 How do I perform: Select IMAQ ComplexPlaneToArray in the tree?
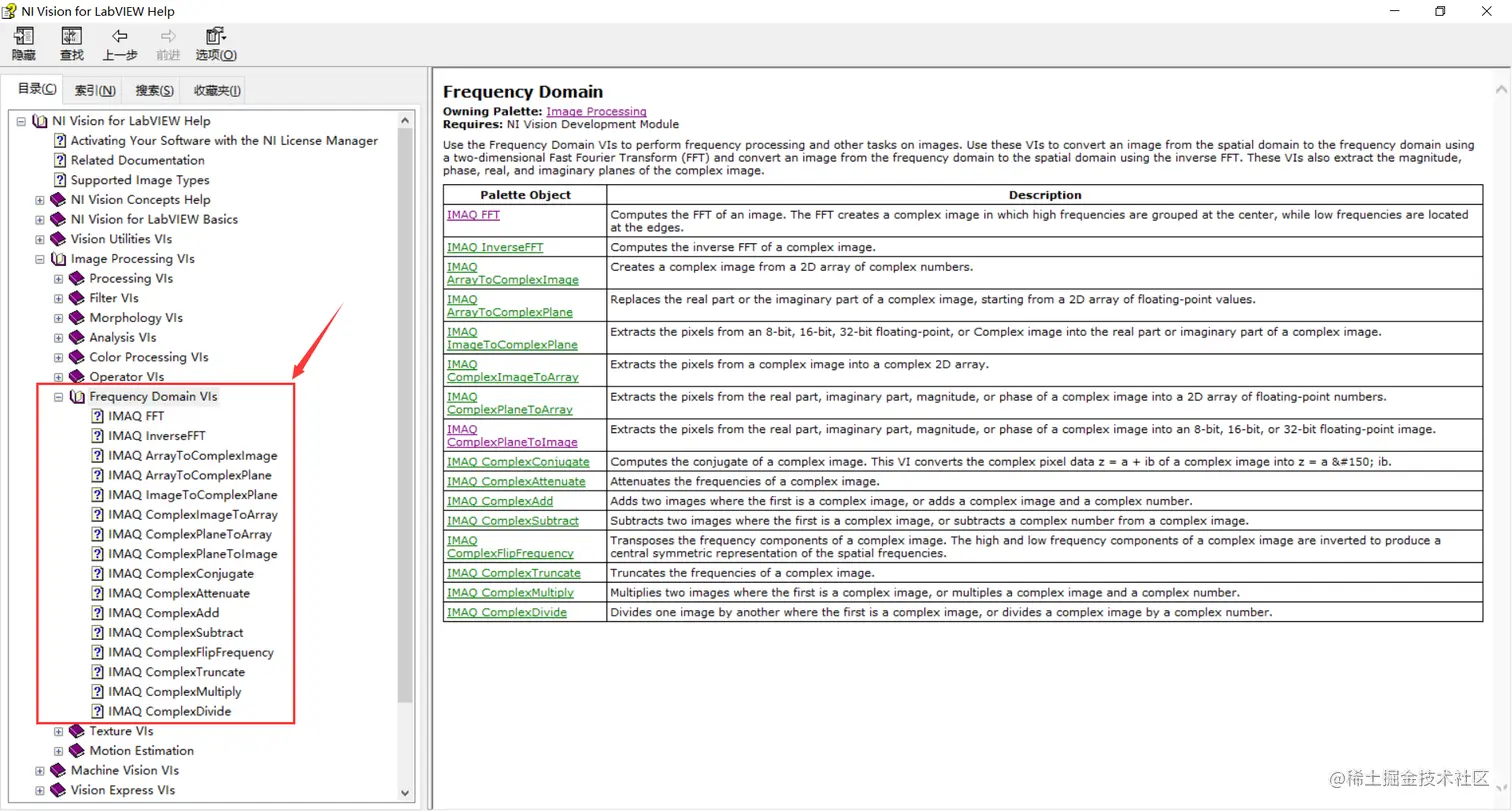190,534
